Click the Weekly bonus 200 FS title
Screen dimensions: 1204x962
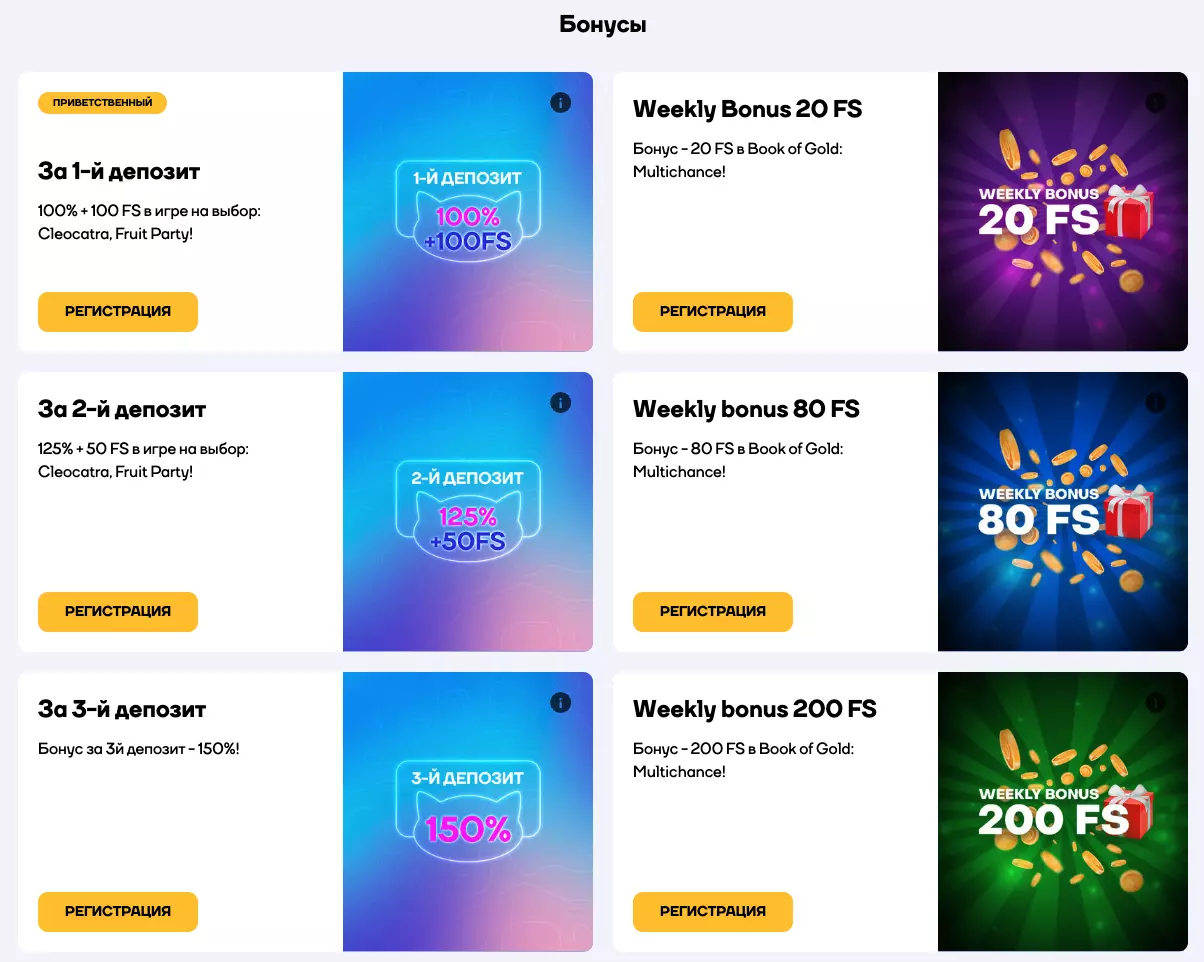point(754,709)
